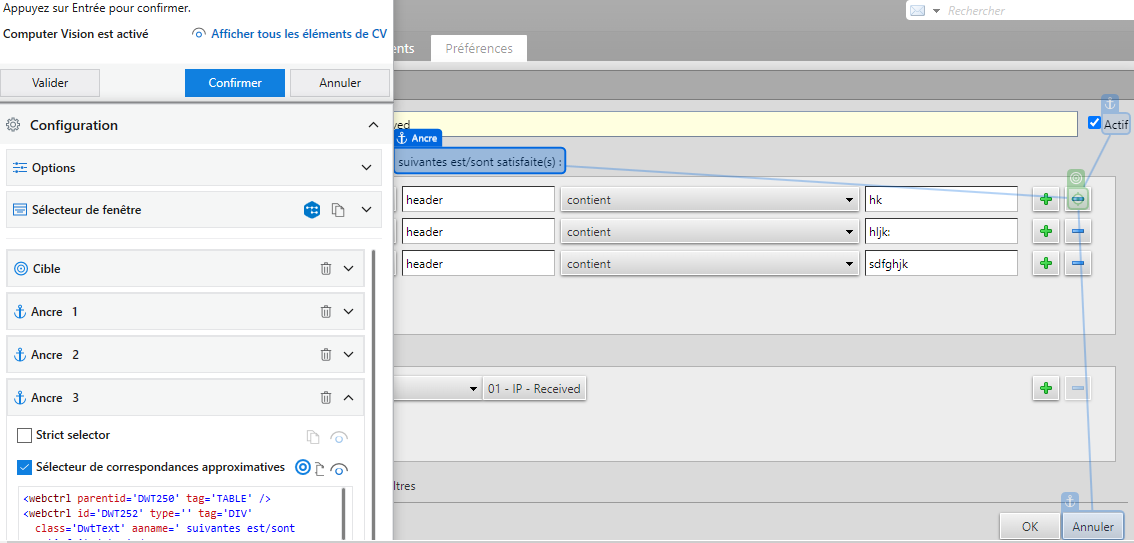1134x543 pixels.
Task: Click the target icon next to Cible
Action: pyautogui.click(x=21, y=268)
